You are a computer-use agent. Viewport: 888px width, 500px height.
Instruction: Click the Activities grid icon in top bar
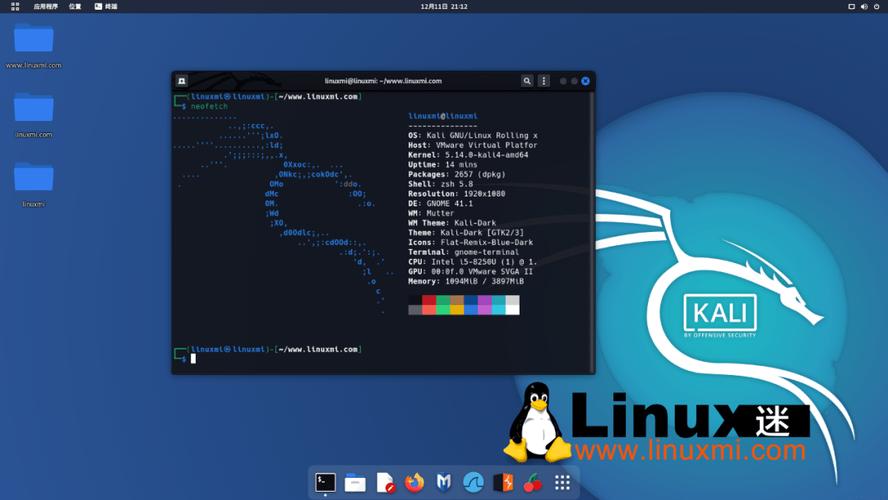(x=15, y=6)
